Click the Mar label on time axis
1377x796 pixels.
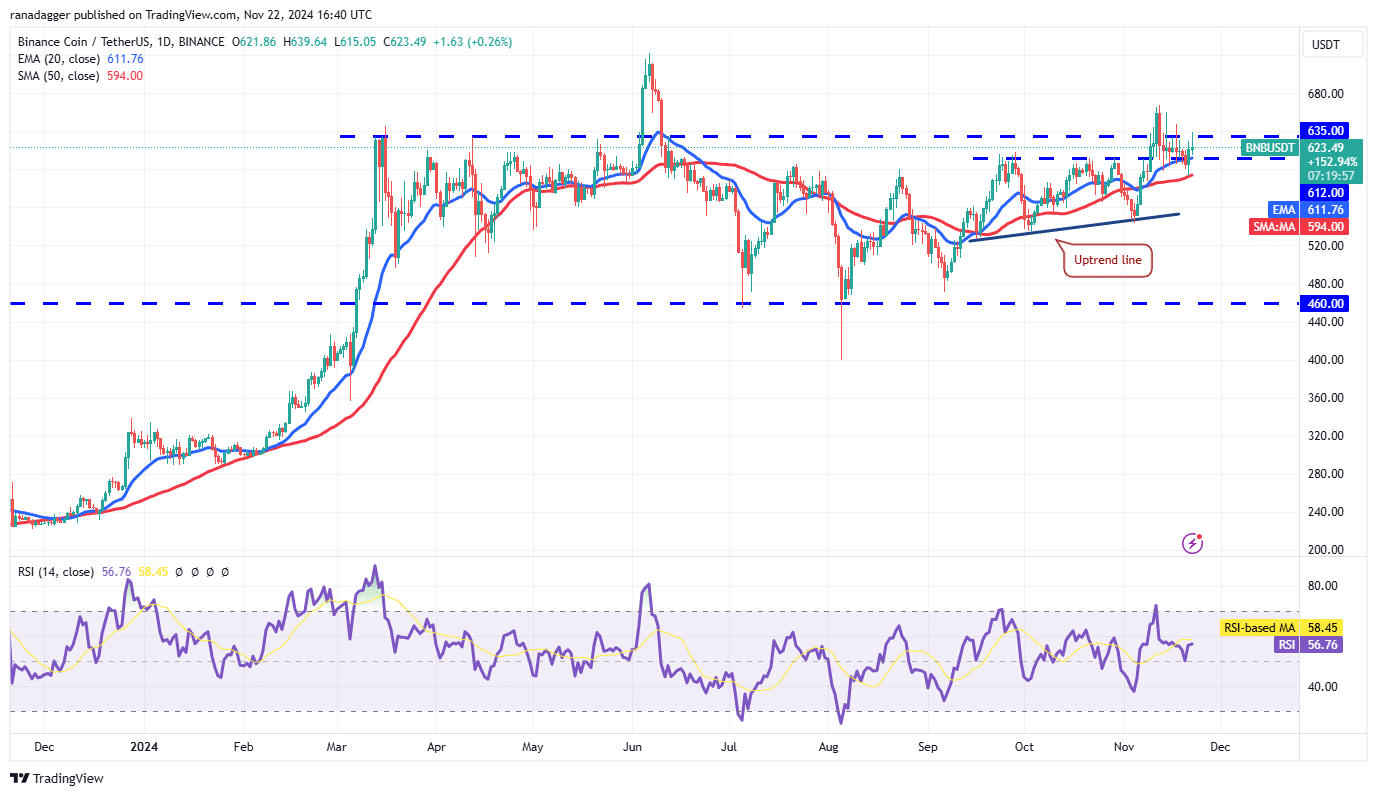pos(338,747)
